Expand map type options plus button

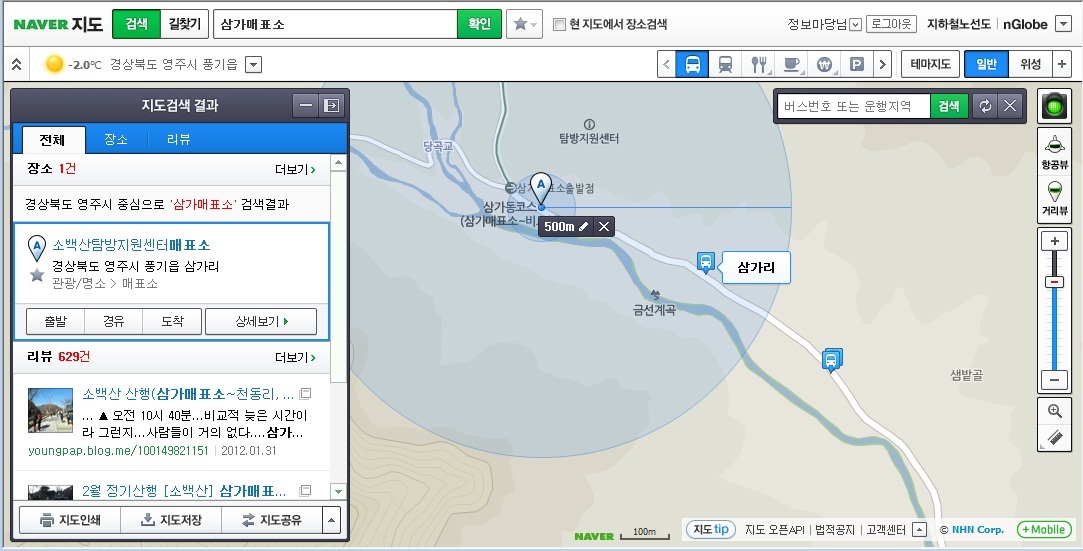click(1062, 64)
